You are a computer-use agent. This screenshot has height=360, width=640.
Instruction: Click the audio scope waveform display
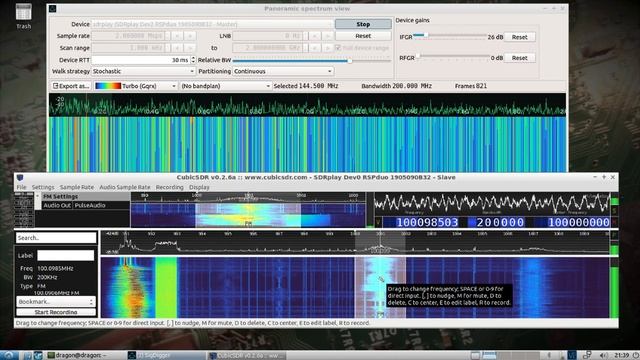pos(492,203)
